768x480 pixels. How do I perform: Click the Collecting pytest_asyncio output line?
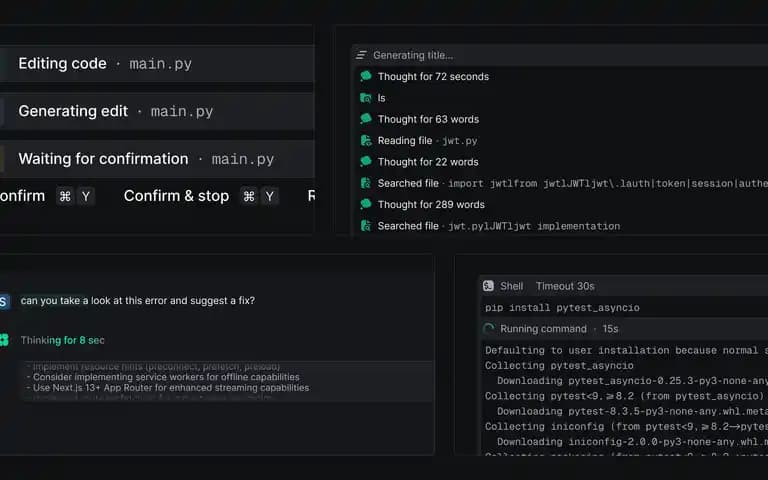(x=559, y=365)
